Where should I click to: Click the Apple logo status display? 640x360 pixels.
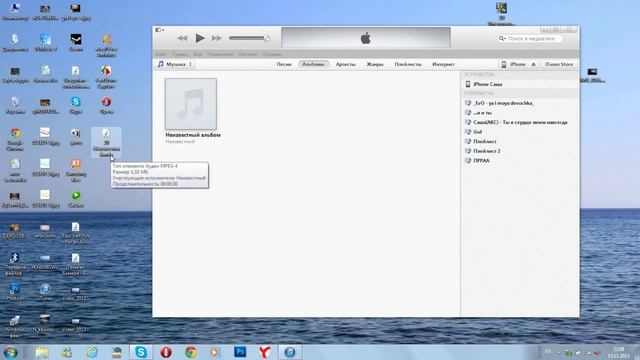click(x=366, y=38)
